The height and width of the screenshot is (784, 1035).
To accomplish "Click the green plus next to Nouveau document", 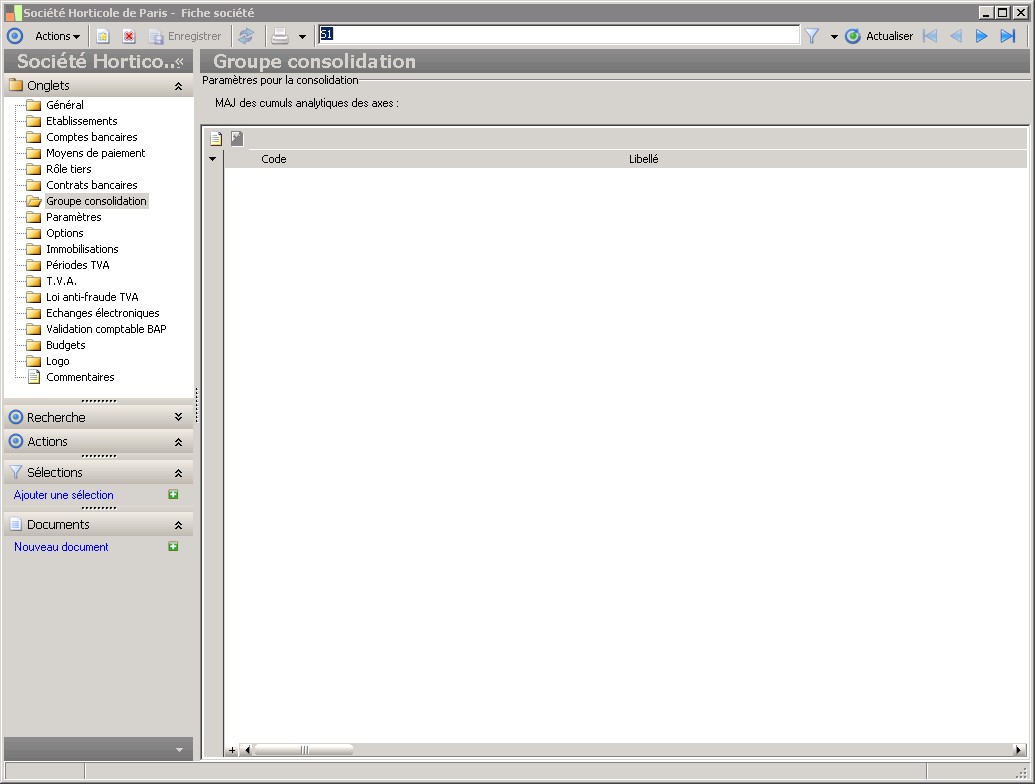I will pyautogui.click(x=173, y=546).
